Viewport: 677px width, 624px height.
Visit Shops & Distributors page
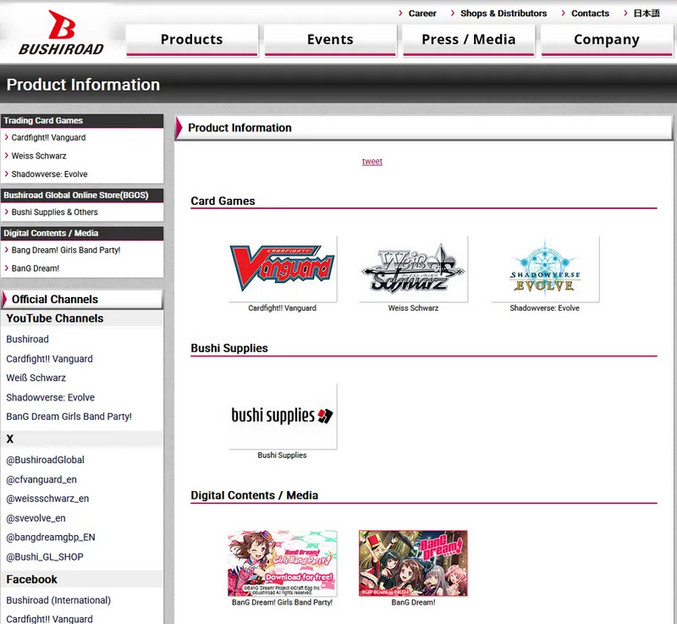(x=503, y=14)
